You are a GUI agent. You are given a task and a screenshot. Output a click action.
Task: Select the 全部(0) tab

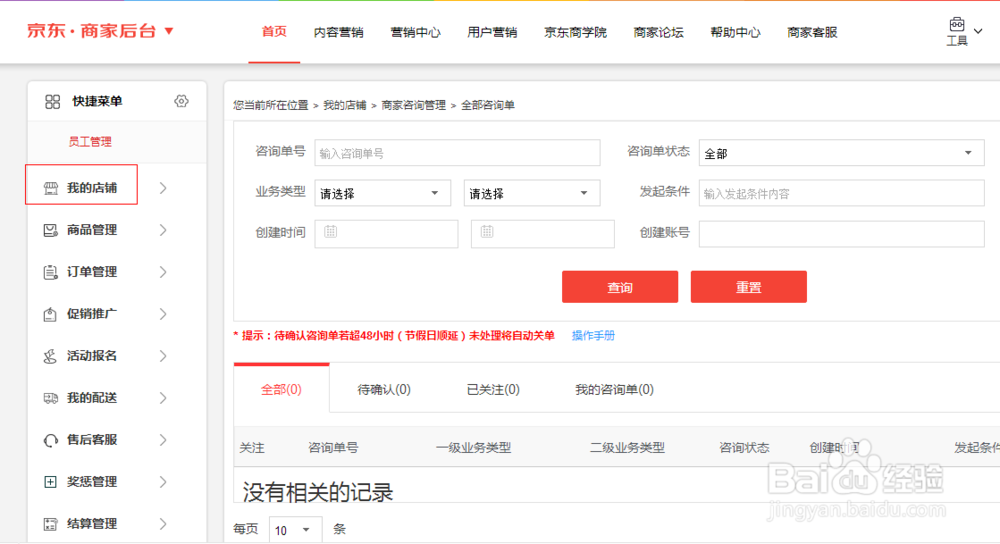click(281, 389)
